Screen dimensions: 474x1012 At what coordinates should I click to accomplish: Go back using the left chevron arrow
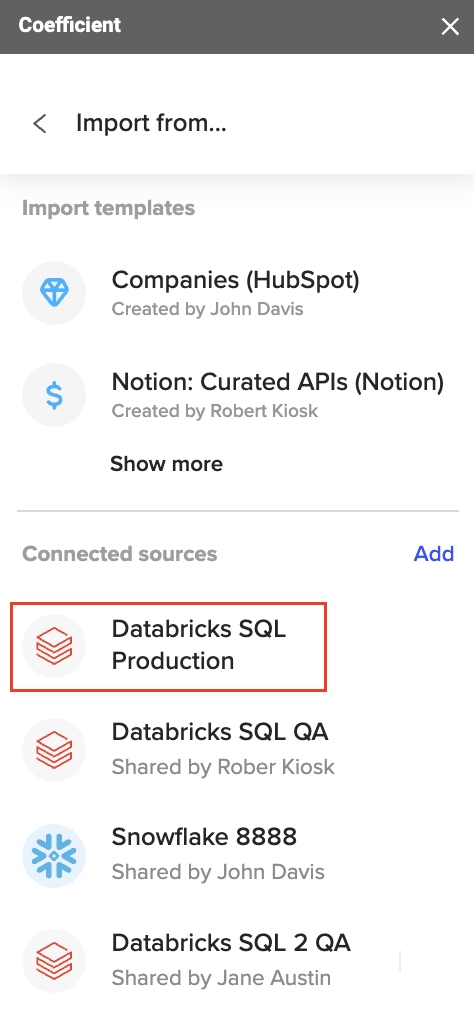click(40, 123)
